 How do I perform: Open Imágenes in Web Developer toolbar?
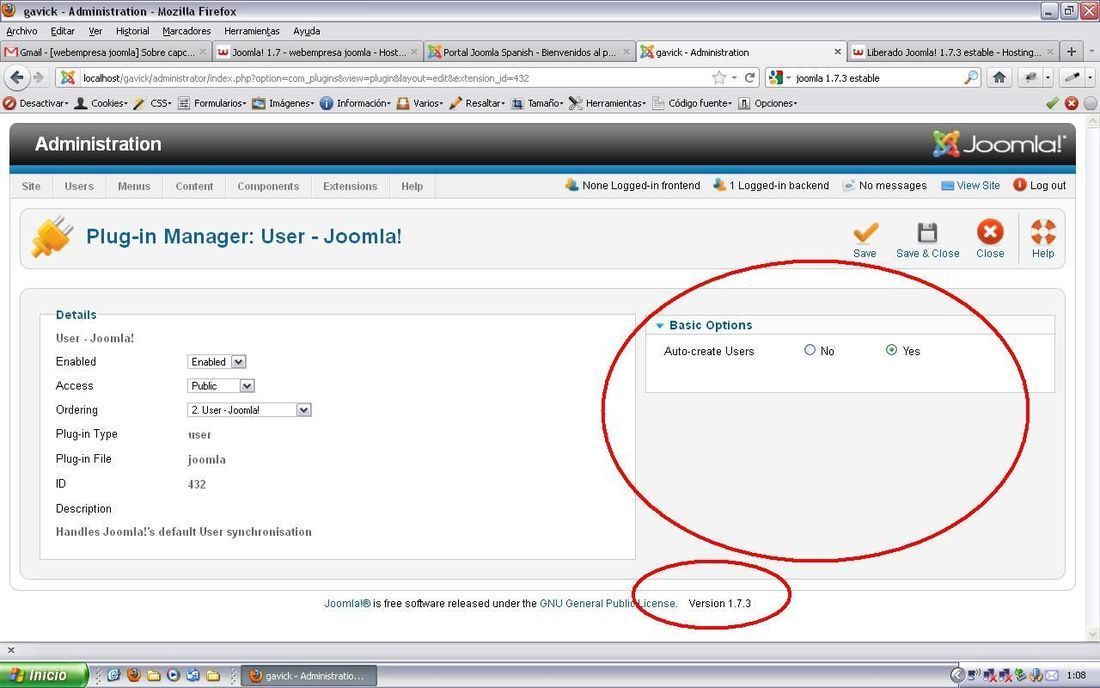pos(283,103)
